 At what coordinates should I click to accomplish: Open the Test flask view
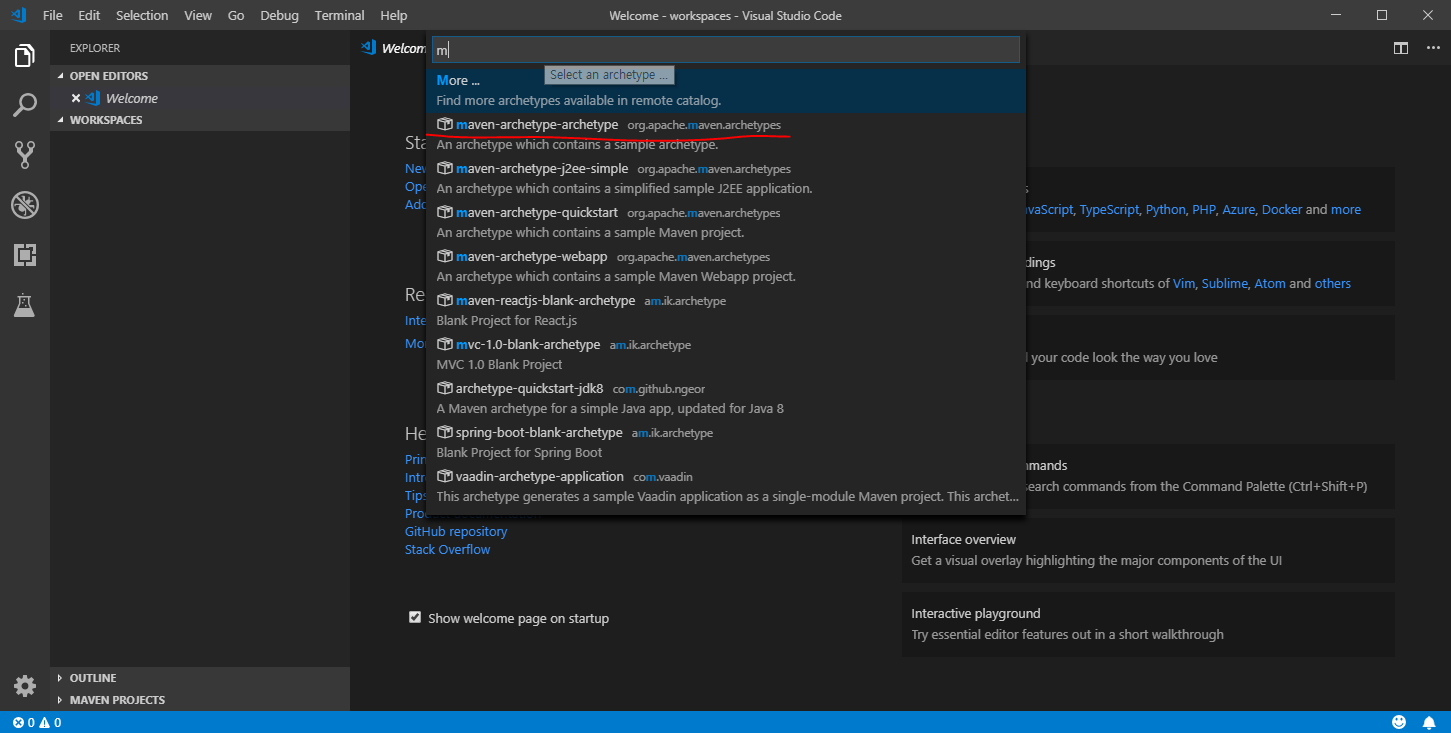pos(25,306)
